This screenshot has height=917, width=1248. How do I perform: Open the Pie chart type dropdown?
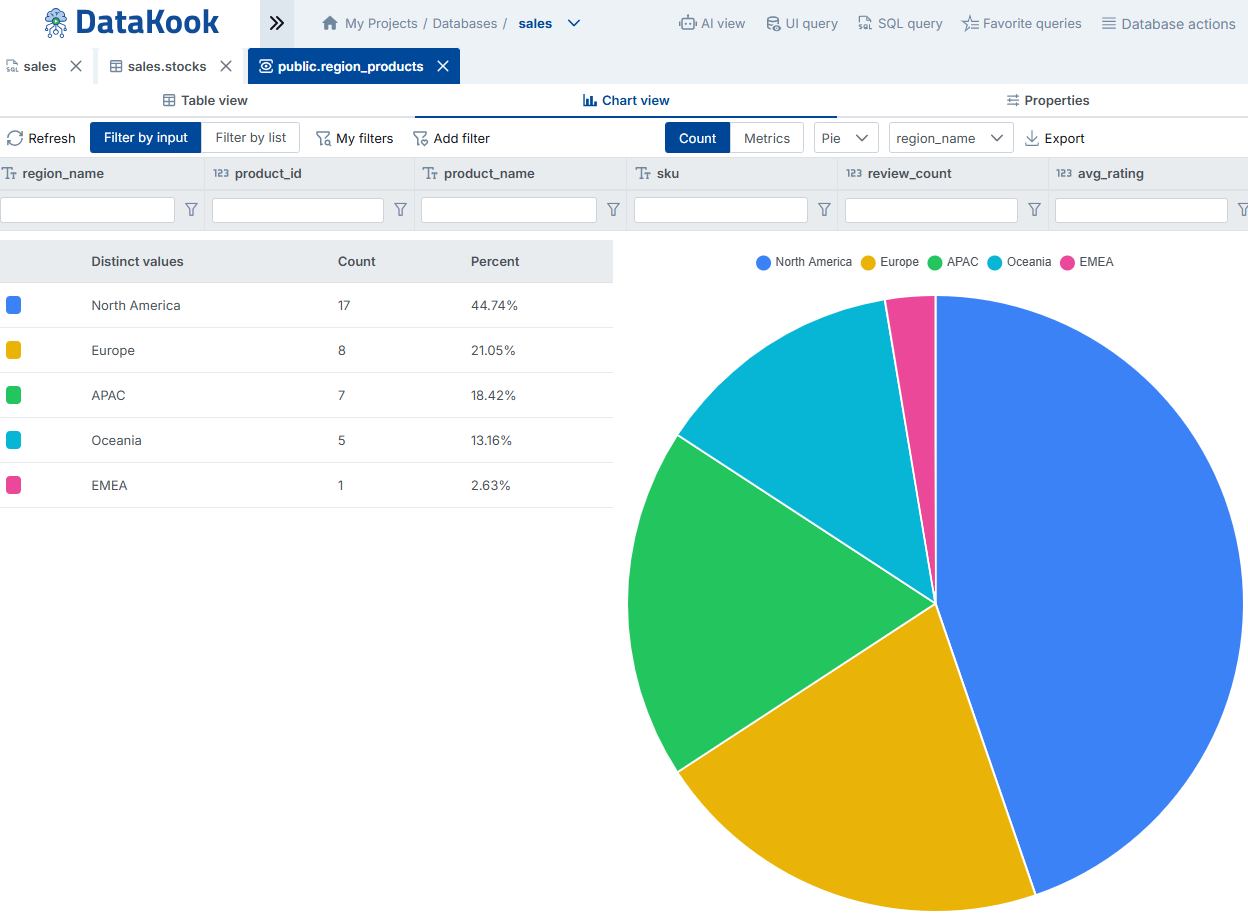coord(845,138)
